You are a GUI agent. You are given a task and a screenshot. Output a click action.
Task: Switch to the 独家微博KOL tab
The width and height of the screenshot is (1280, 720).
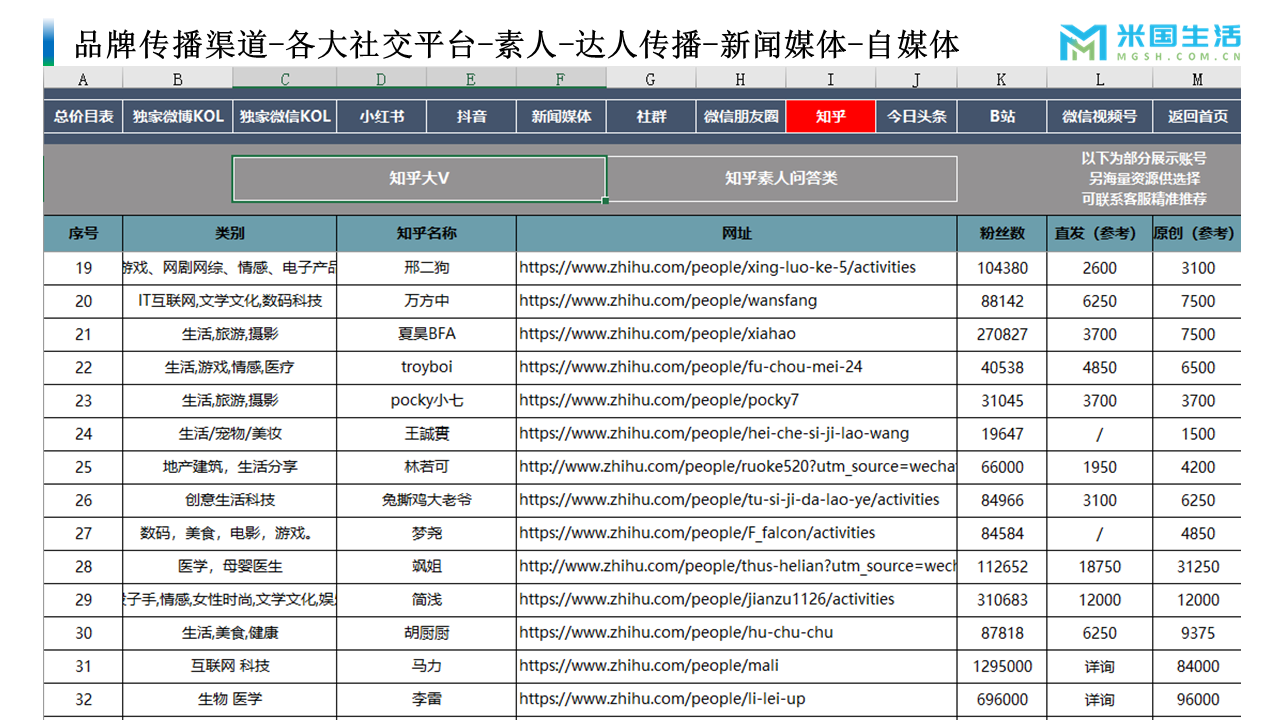point(178,116)
